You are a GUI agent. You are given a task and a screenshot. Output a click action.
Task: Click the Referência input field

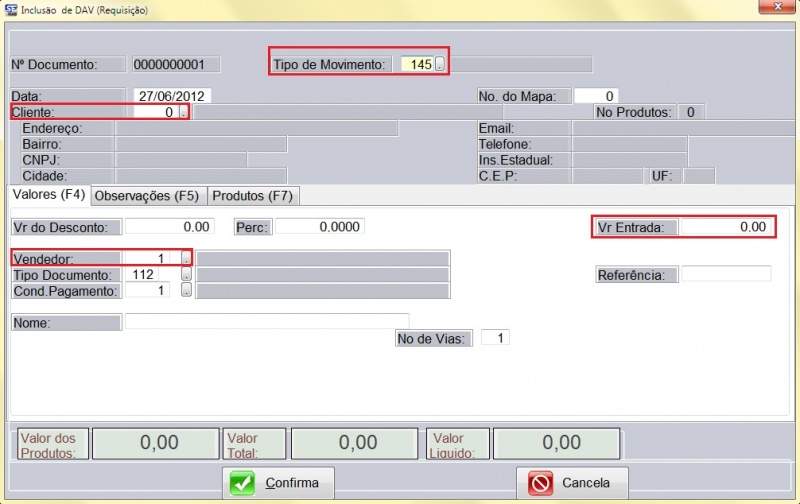(x=726, y=274)
